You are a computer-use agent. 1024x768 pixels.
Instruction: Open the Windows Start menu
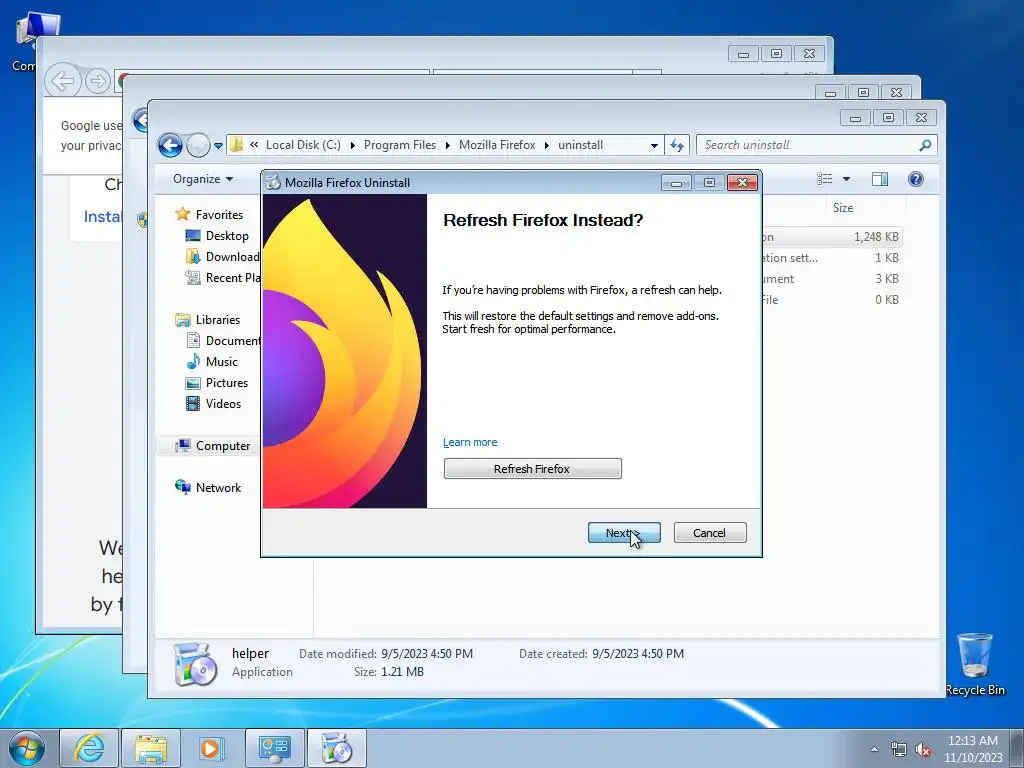coord(26,748)
